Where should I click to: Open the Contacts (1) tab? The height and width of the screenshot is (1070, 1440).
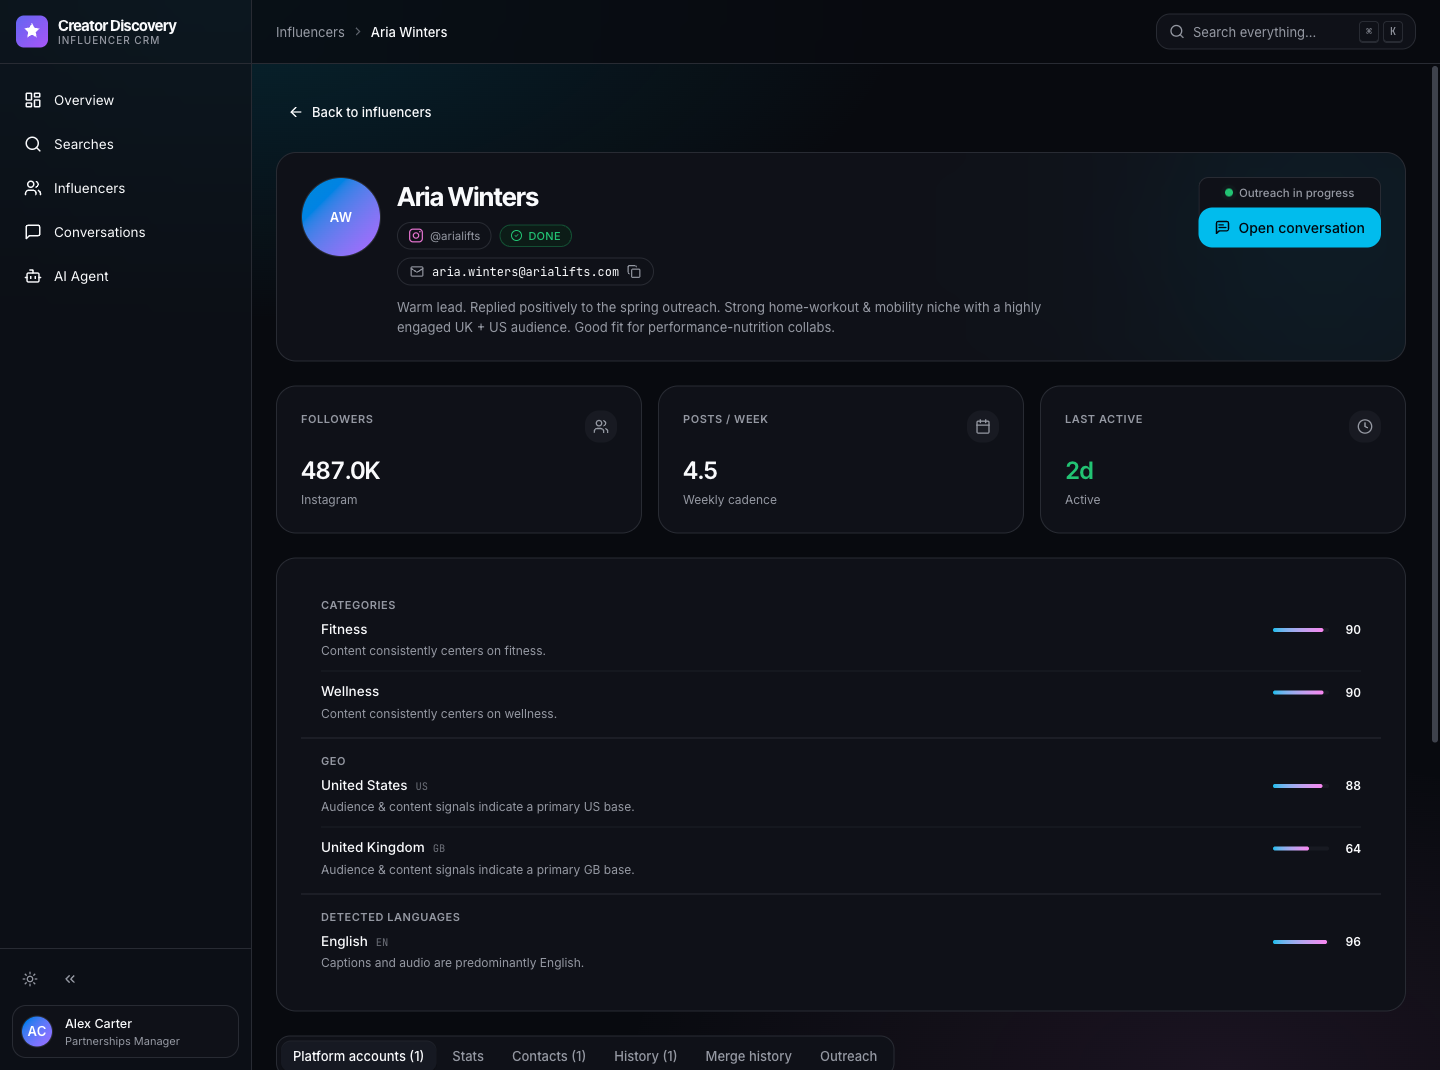tap(549, 1056)
